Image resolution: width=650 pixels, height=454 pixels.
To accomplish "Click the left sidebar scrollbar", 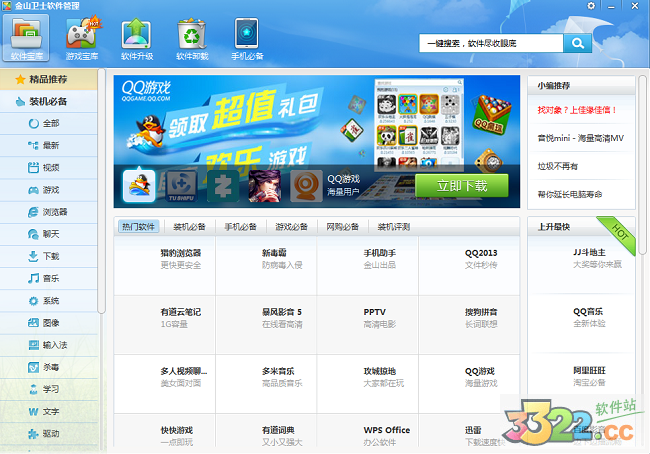I will point(102,191).
